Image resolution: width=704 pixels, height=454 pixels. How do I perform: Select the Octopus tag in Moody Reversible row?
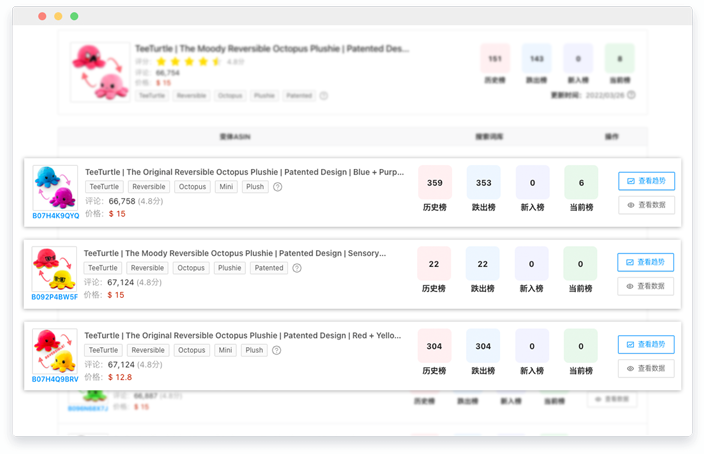(191, 268)
